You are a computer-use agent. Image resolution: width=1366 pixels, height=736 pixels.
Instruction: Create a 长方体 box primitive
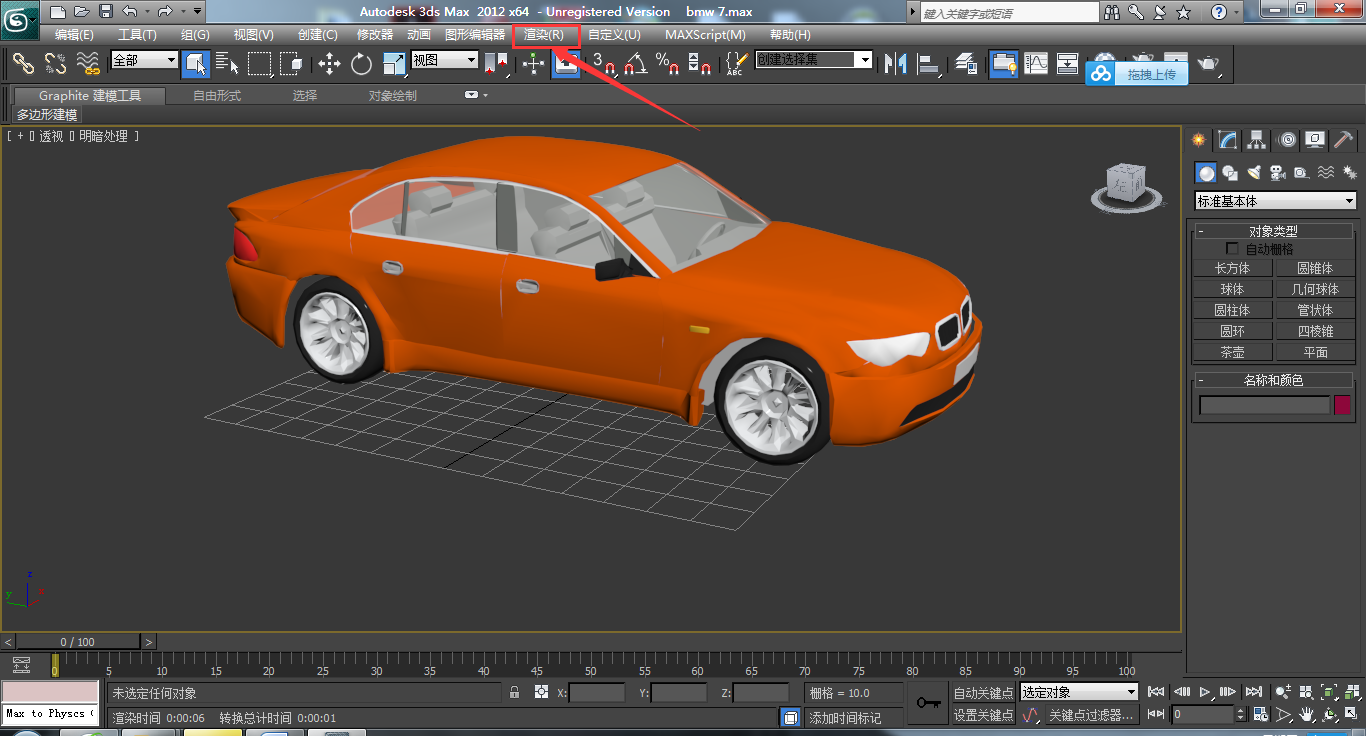click(1232, 268)
